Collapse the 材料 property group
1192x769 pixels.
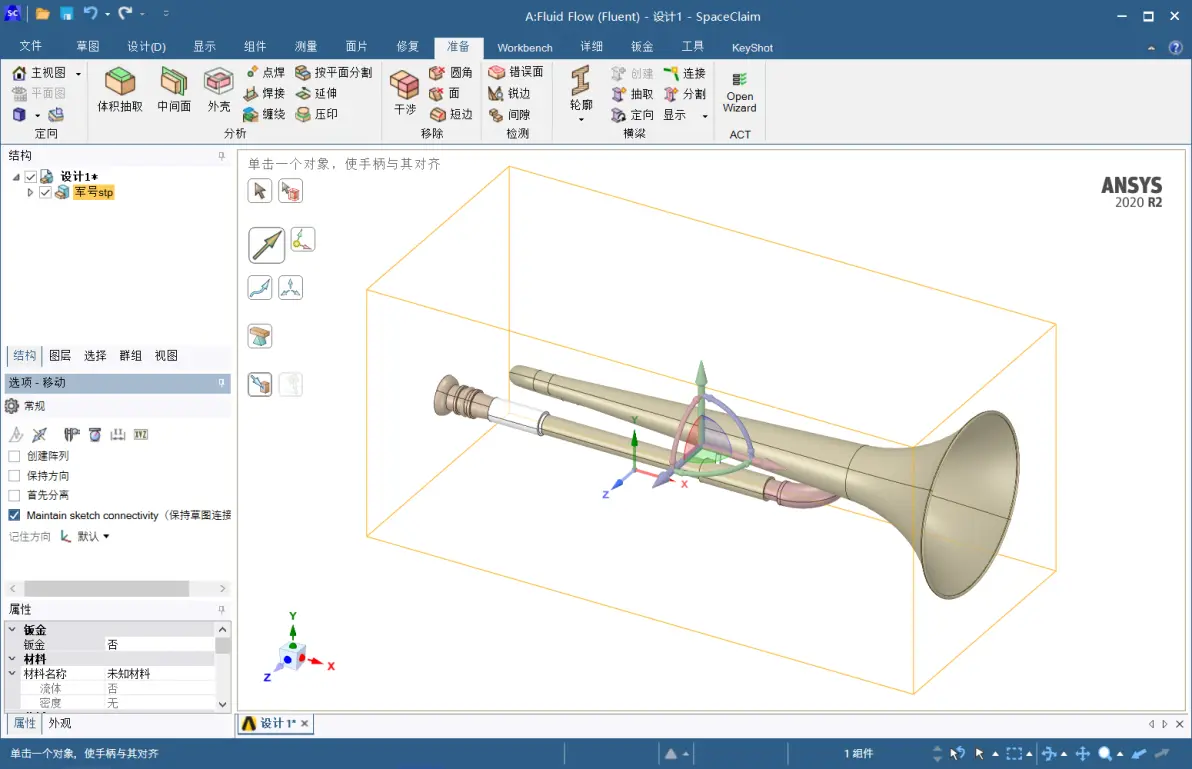click(x=12, y=659)
